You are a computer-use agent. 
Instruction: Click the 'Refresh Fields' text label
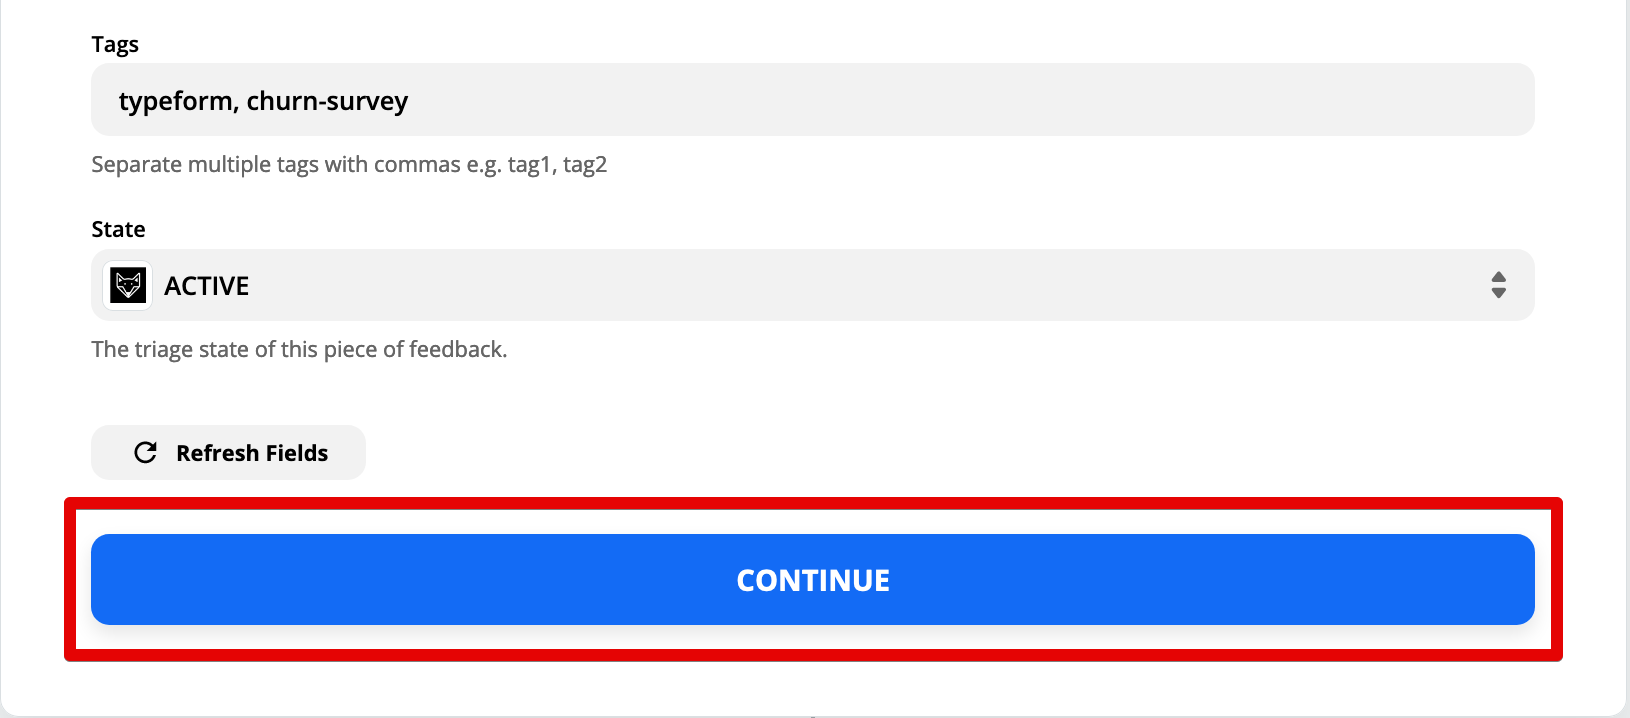tap(252, 453)
